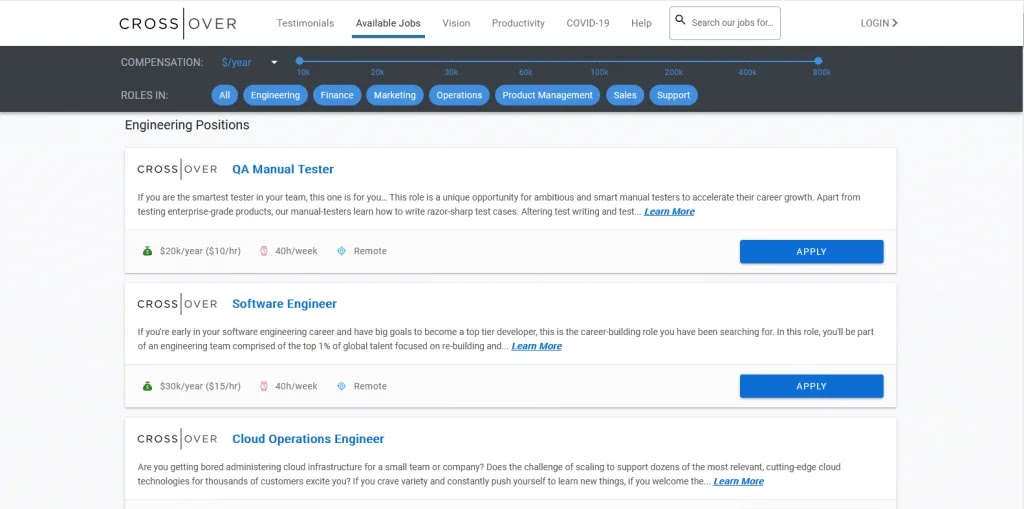This screenshot has height=509, width=1024.
Task: Toggle the Product Management roles filter
Action: click(x=547, y=95)
